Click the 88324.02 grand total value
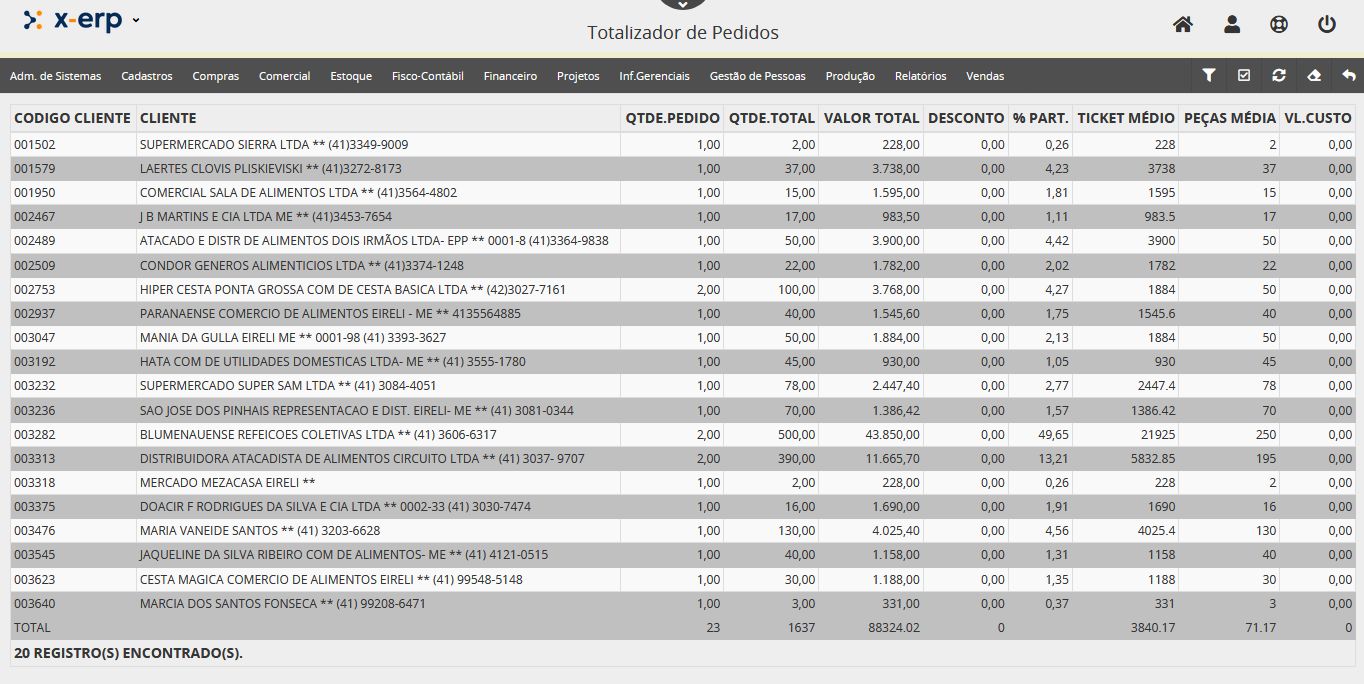Image resolution: width=1364 pixels, height=684 pixels. point(894,627)
